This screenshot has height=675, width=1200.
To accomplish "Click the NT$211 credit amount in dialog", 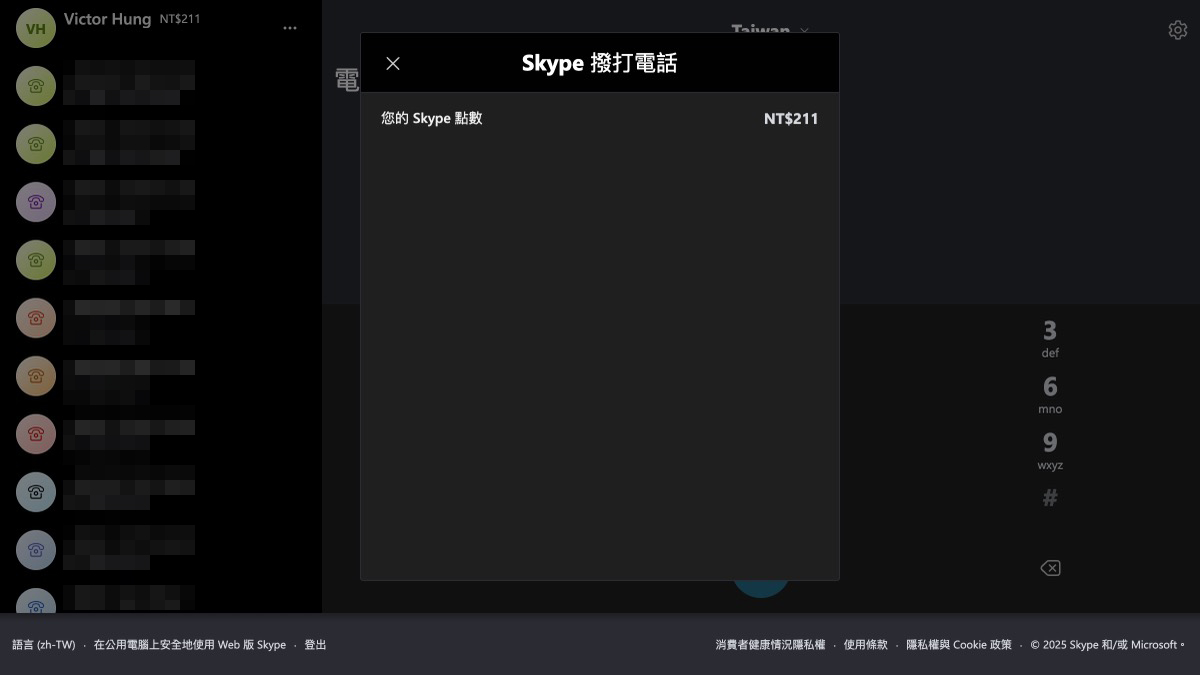I will [x=791, y=119].
